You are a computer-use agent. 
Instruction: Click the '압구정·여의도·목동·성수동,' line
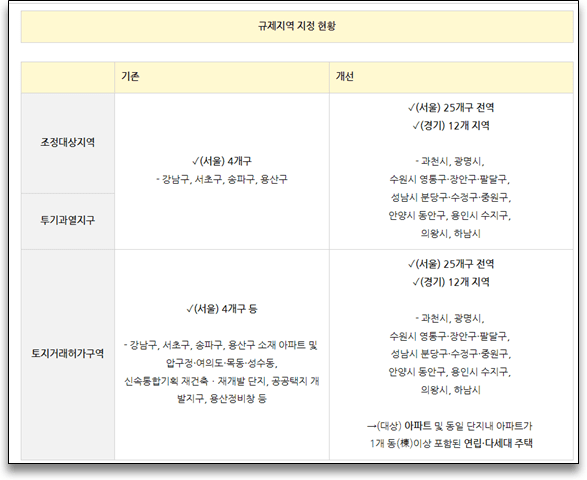[x=222, y=363]
